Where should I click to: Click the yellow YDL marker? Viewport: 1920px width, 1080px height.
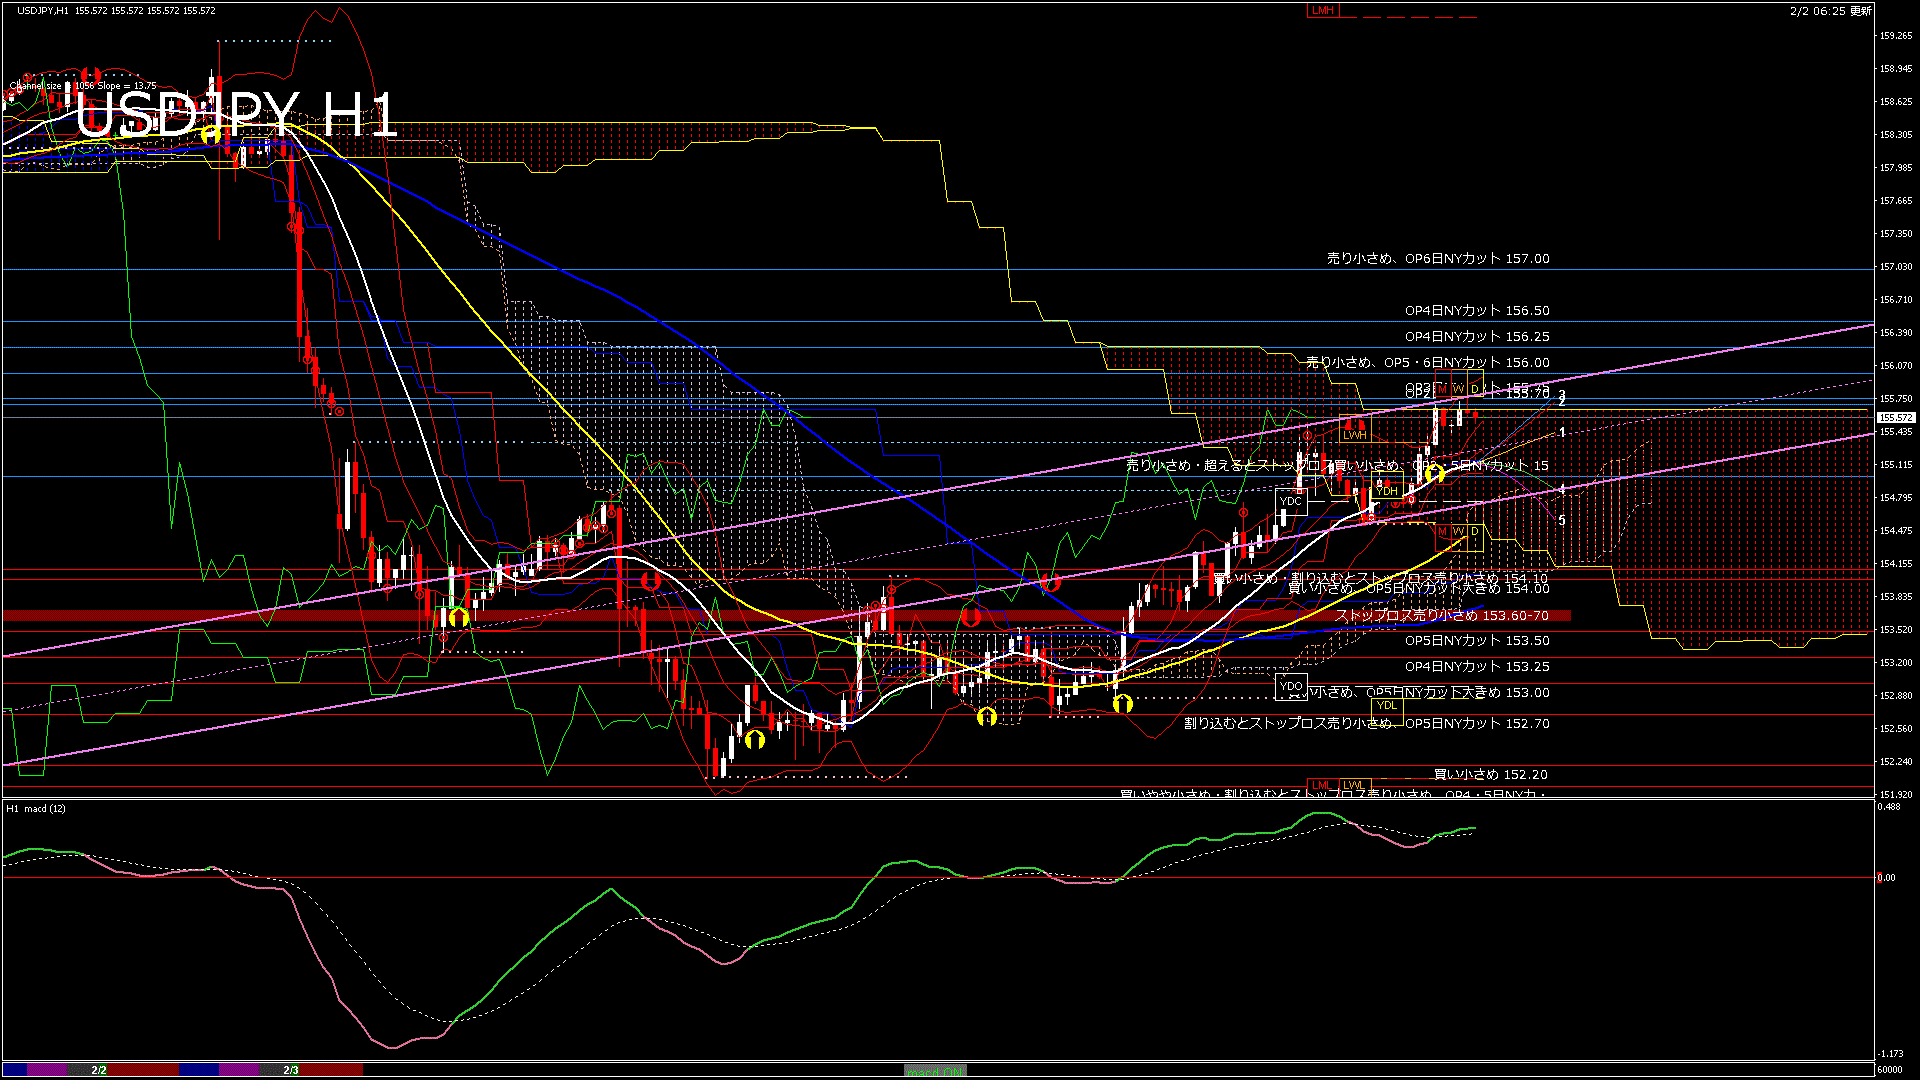(1387, 705)
